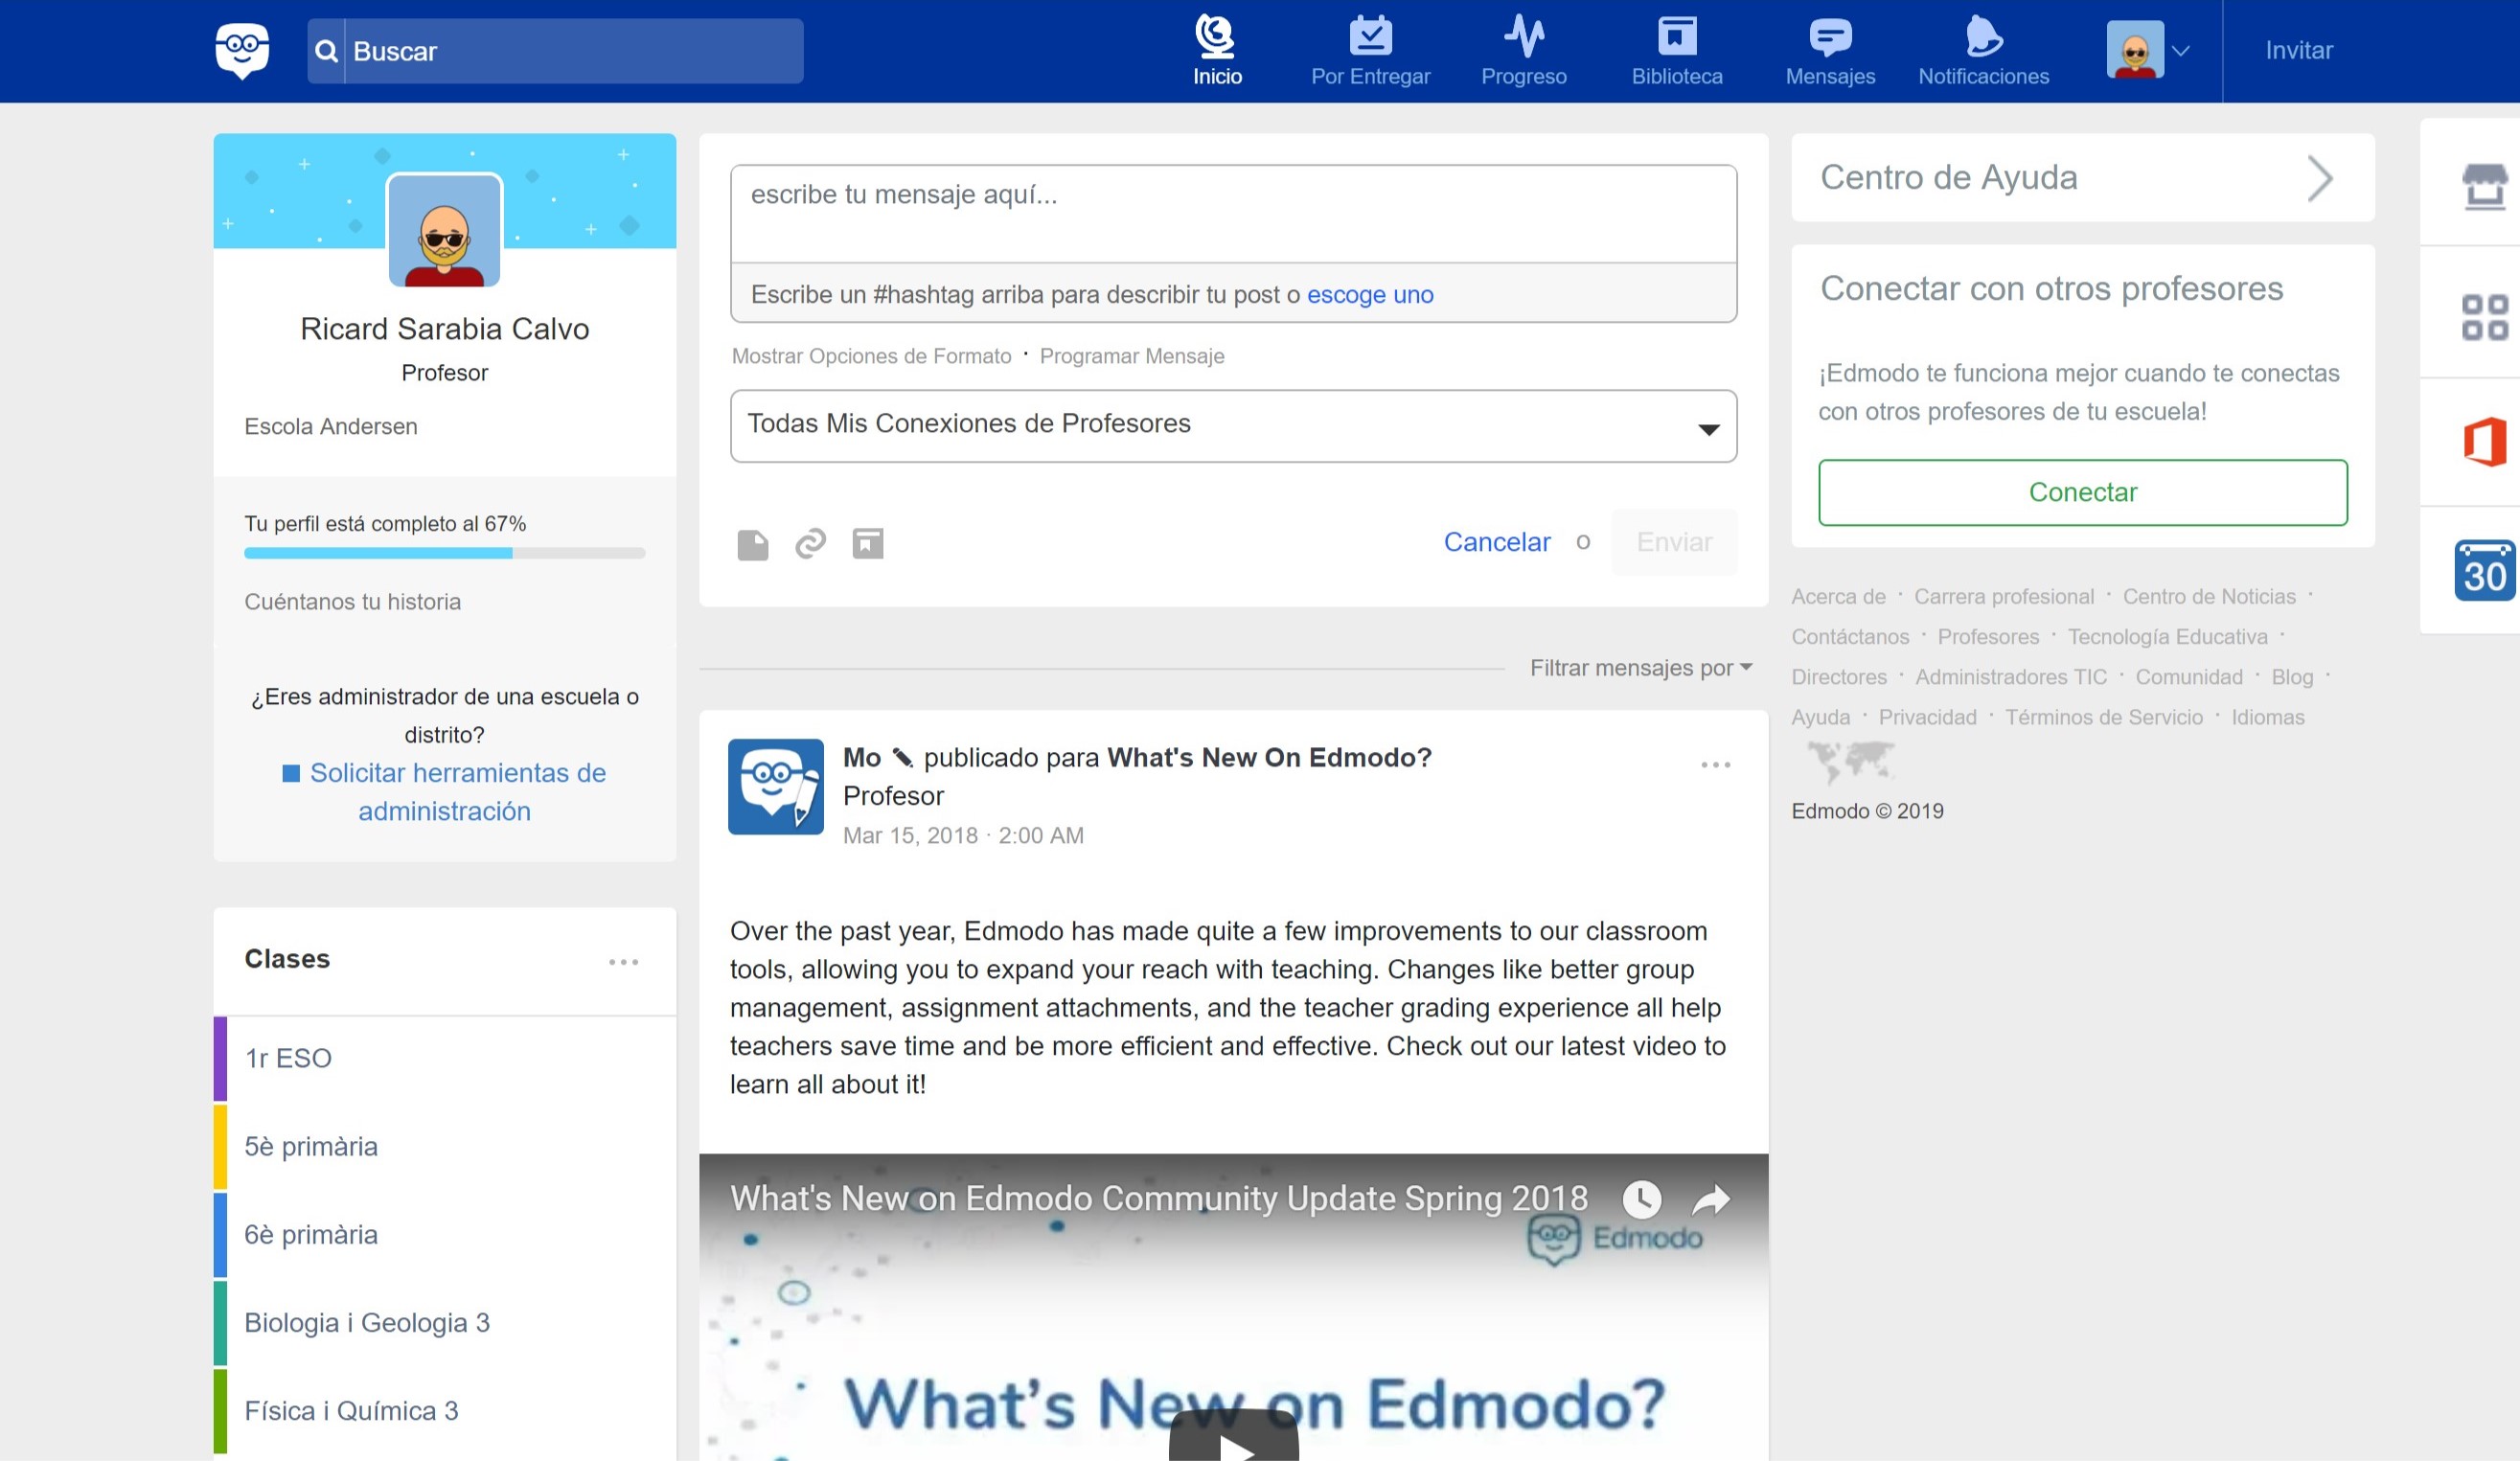
Task: Expand the profile avatar dropdown in header
Action: click(2147, 50)
